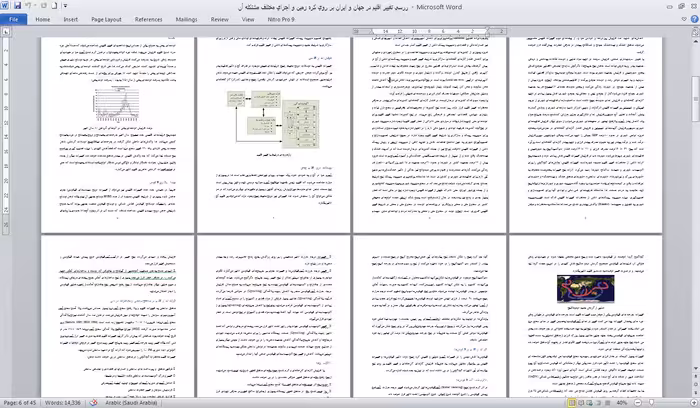
Task: Click the horizontal ruler
Action: click(429, 31)
